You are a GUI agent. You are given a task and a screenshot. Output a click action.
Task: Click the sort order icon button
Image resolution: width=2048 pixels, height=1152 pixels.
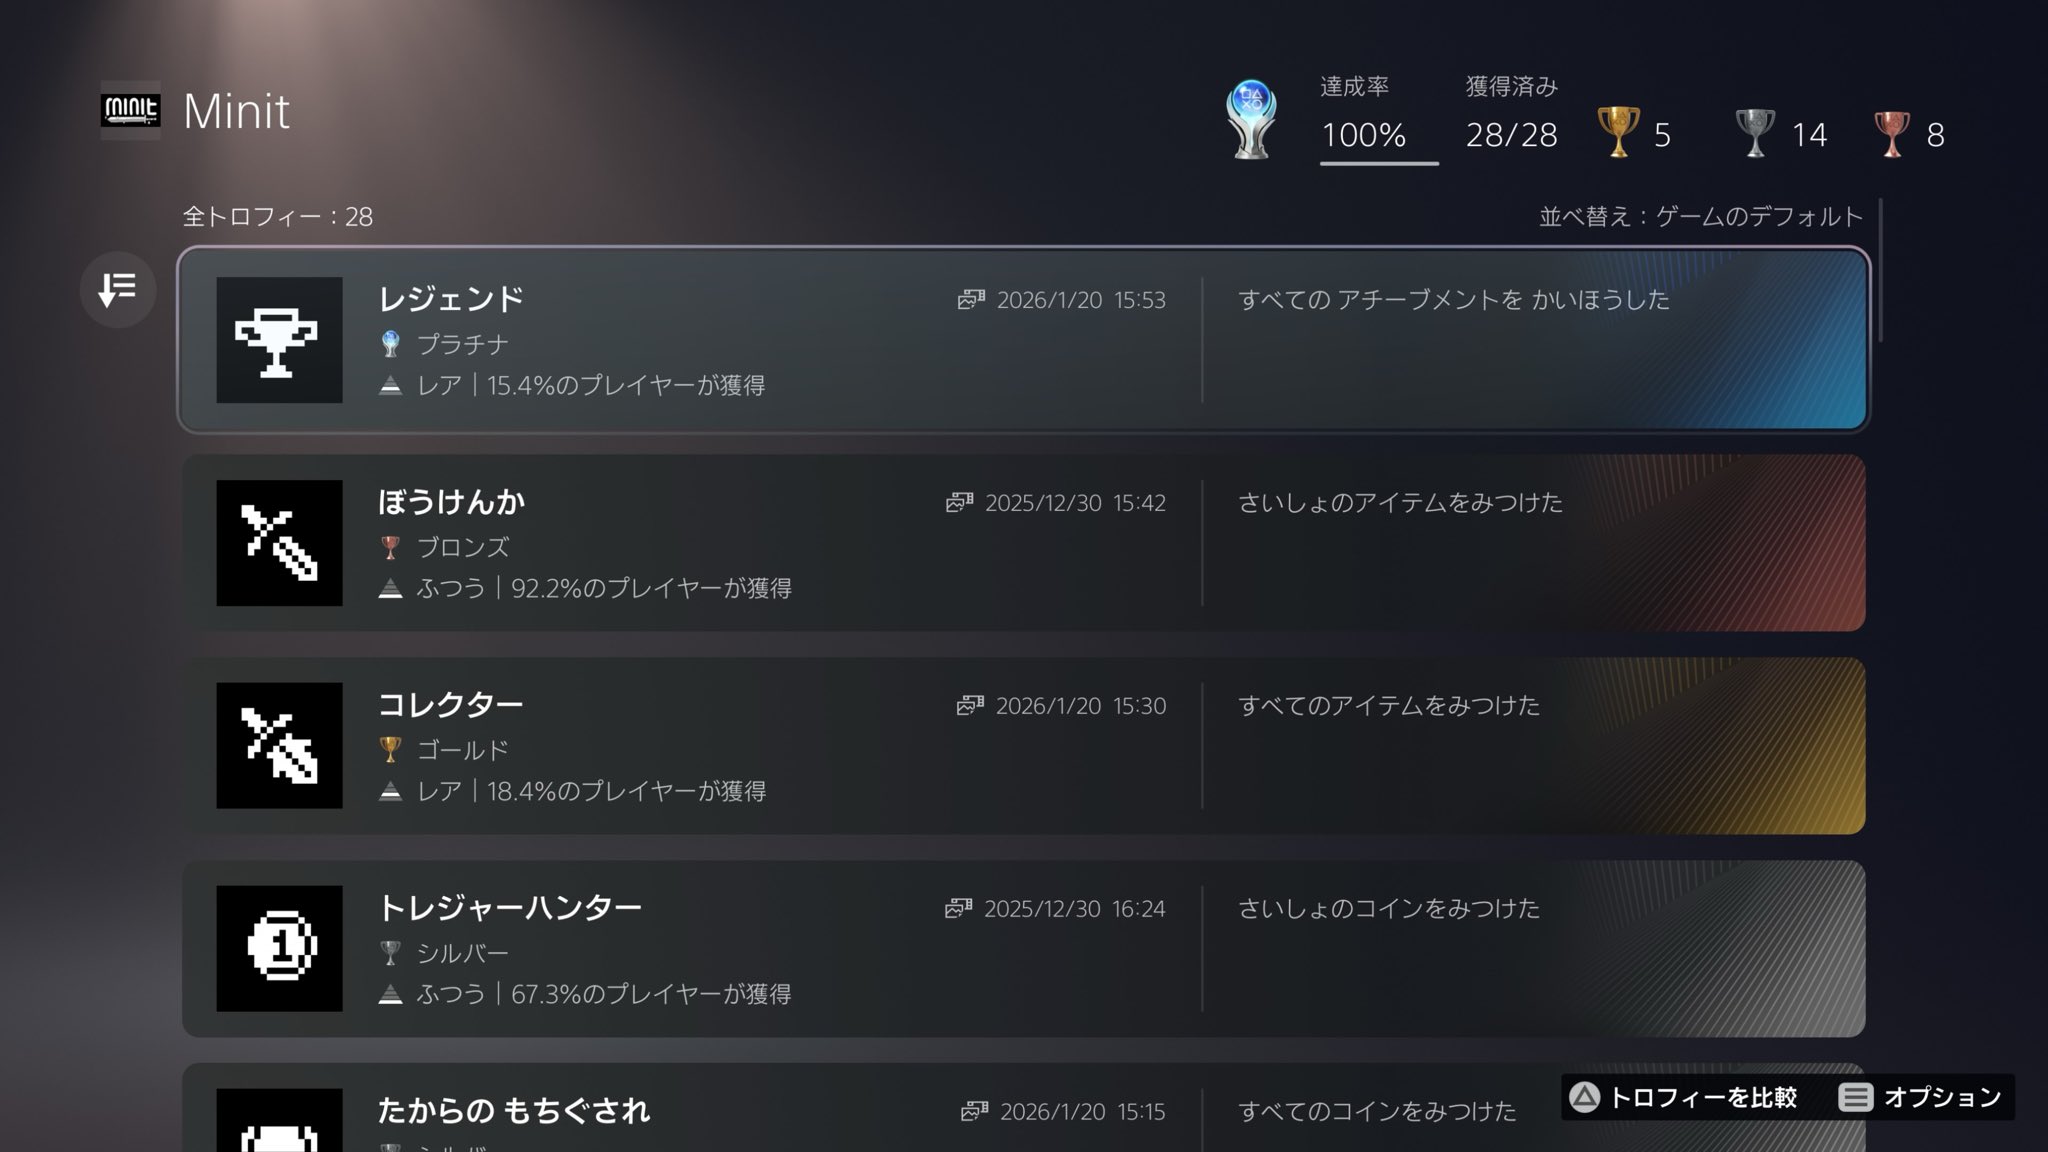tap(118, 290)
